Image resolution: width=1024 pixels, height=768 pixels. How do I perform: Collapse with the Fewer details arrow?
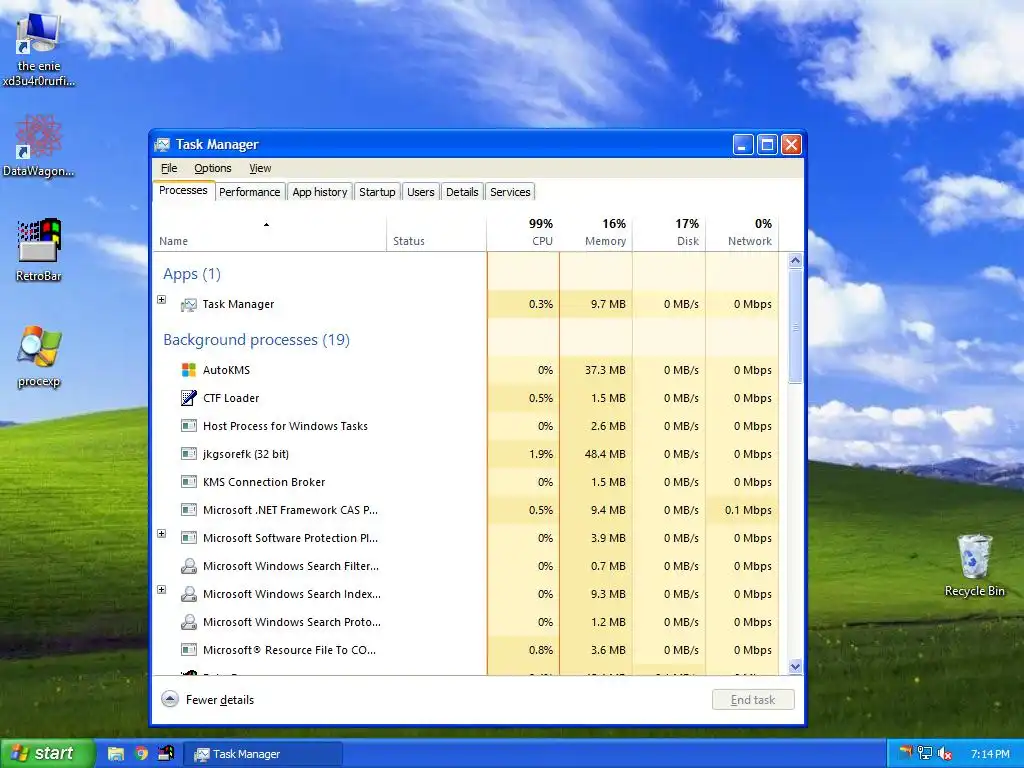[x=170, y=699]
